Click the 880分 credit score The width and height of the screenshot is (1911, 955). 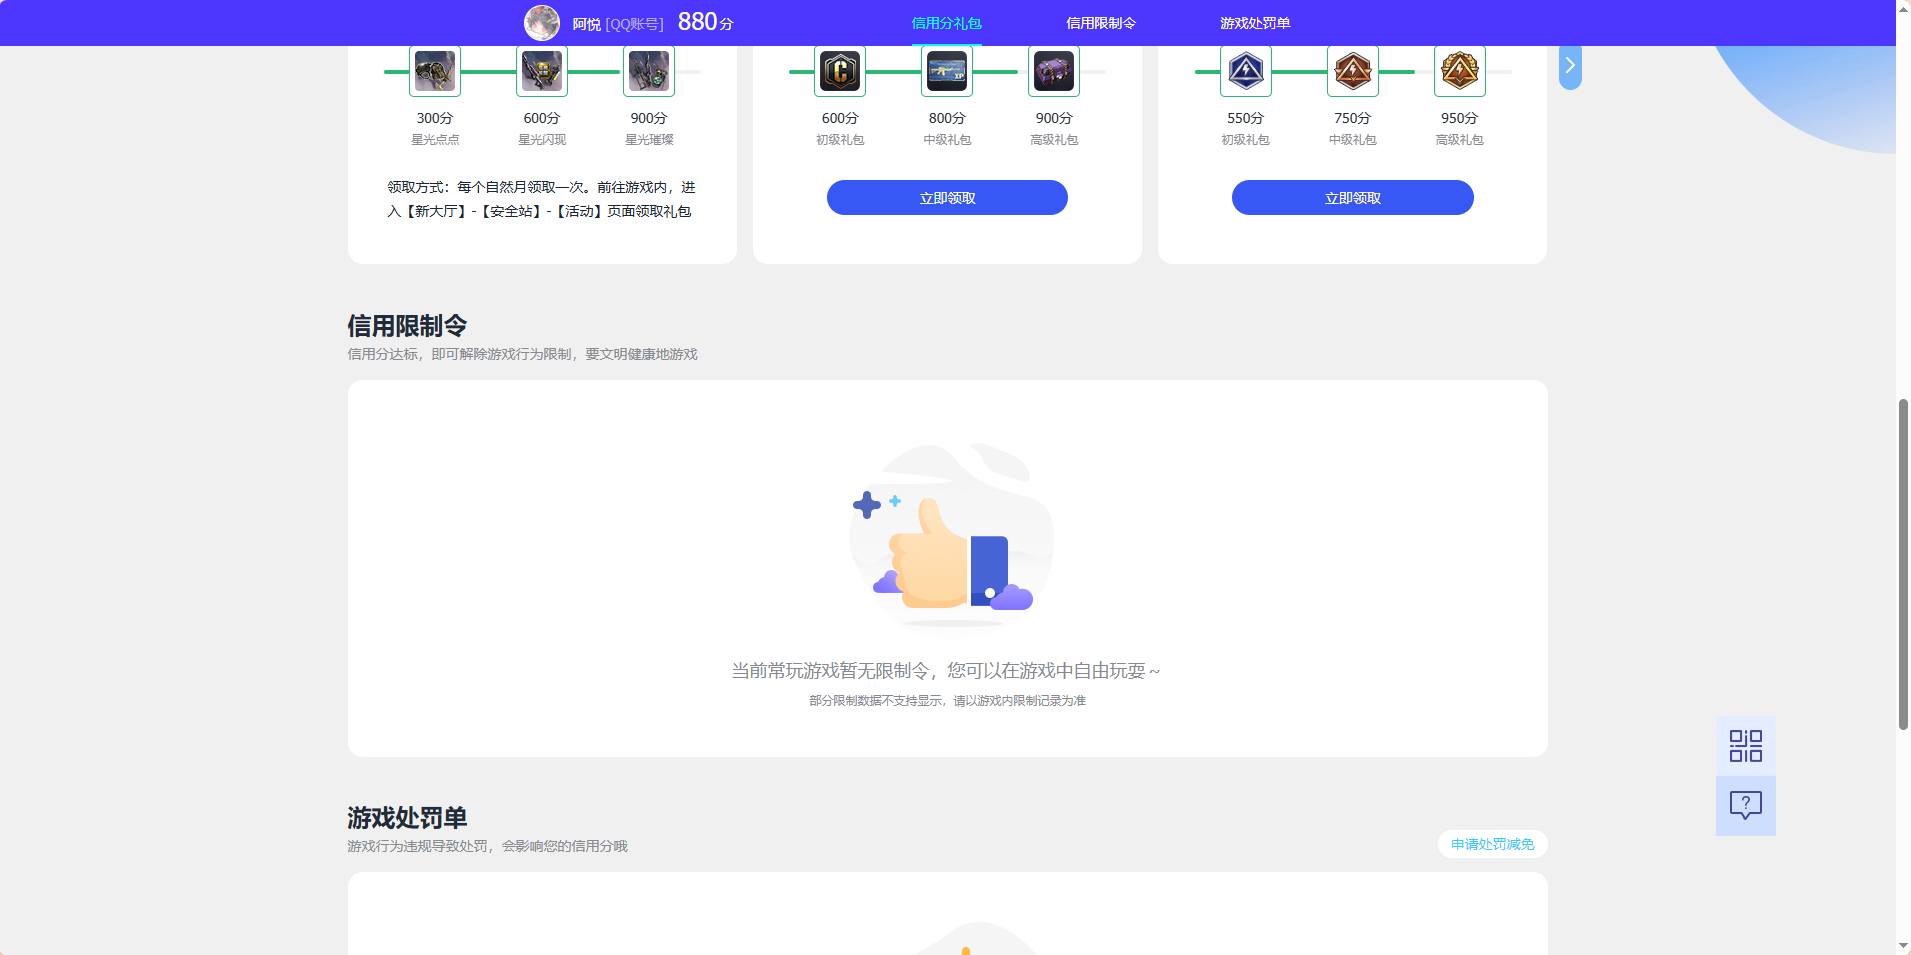[x=706, y=22]
